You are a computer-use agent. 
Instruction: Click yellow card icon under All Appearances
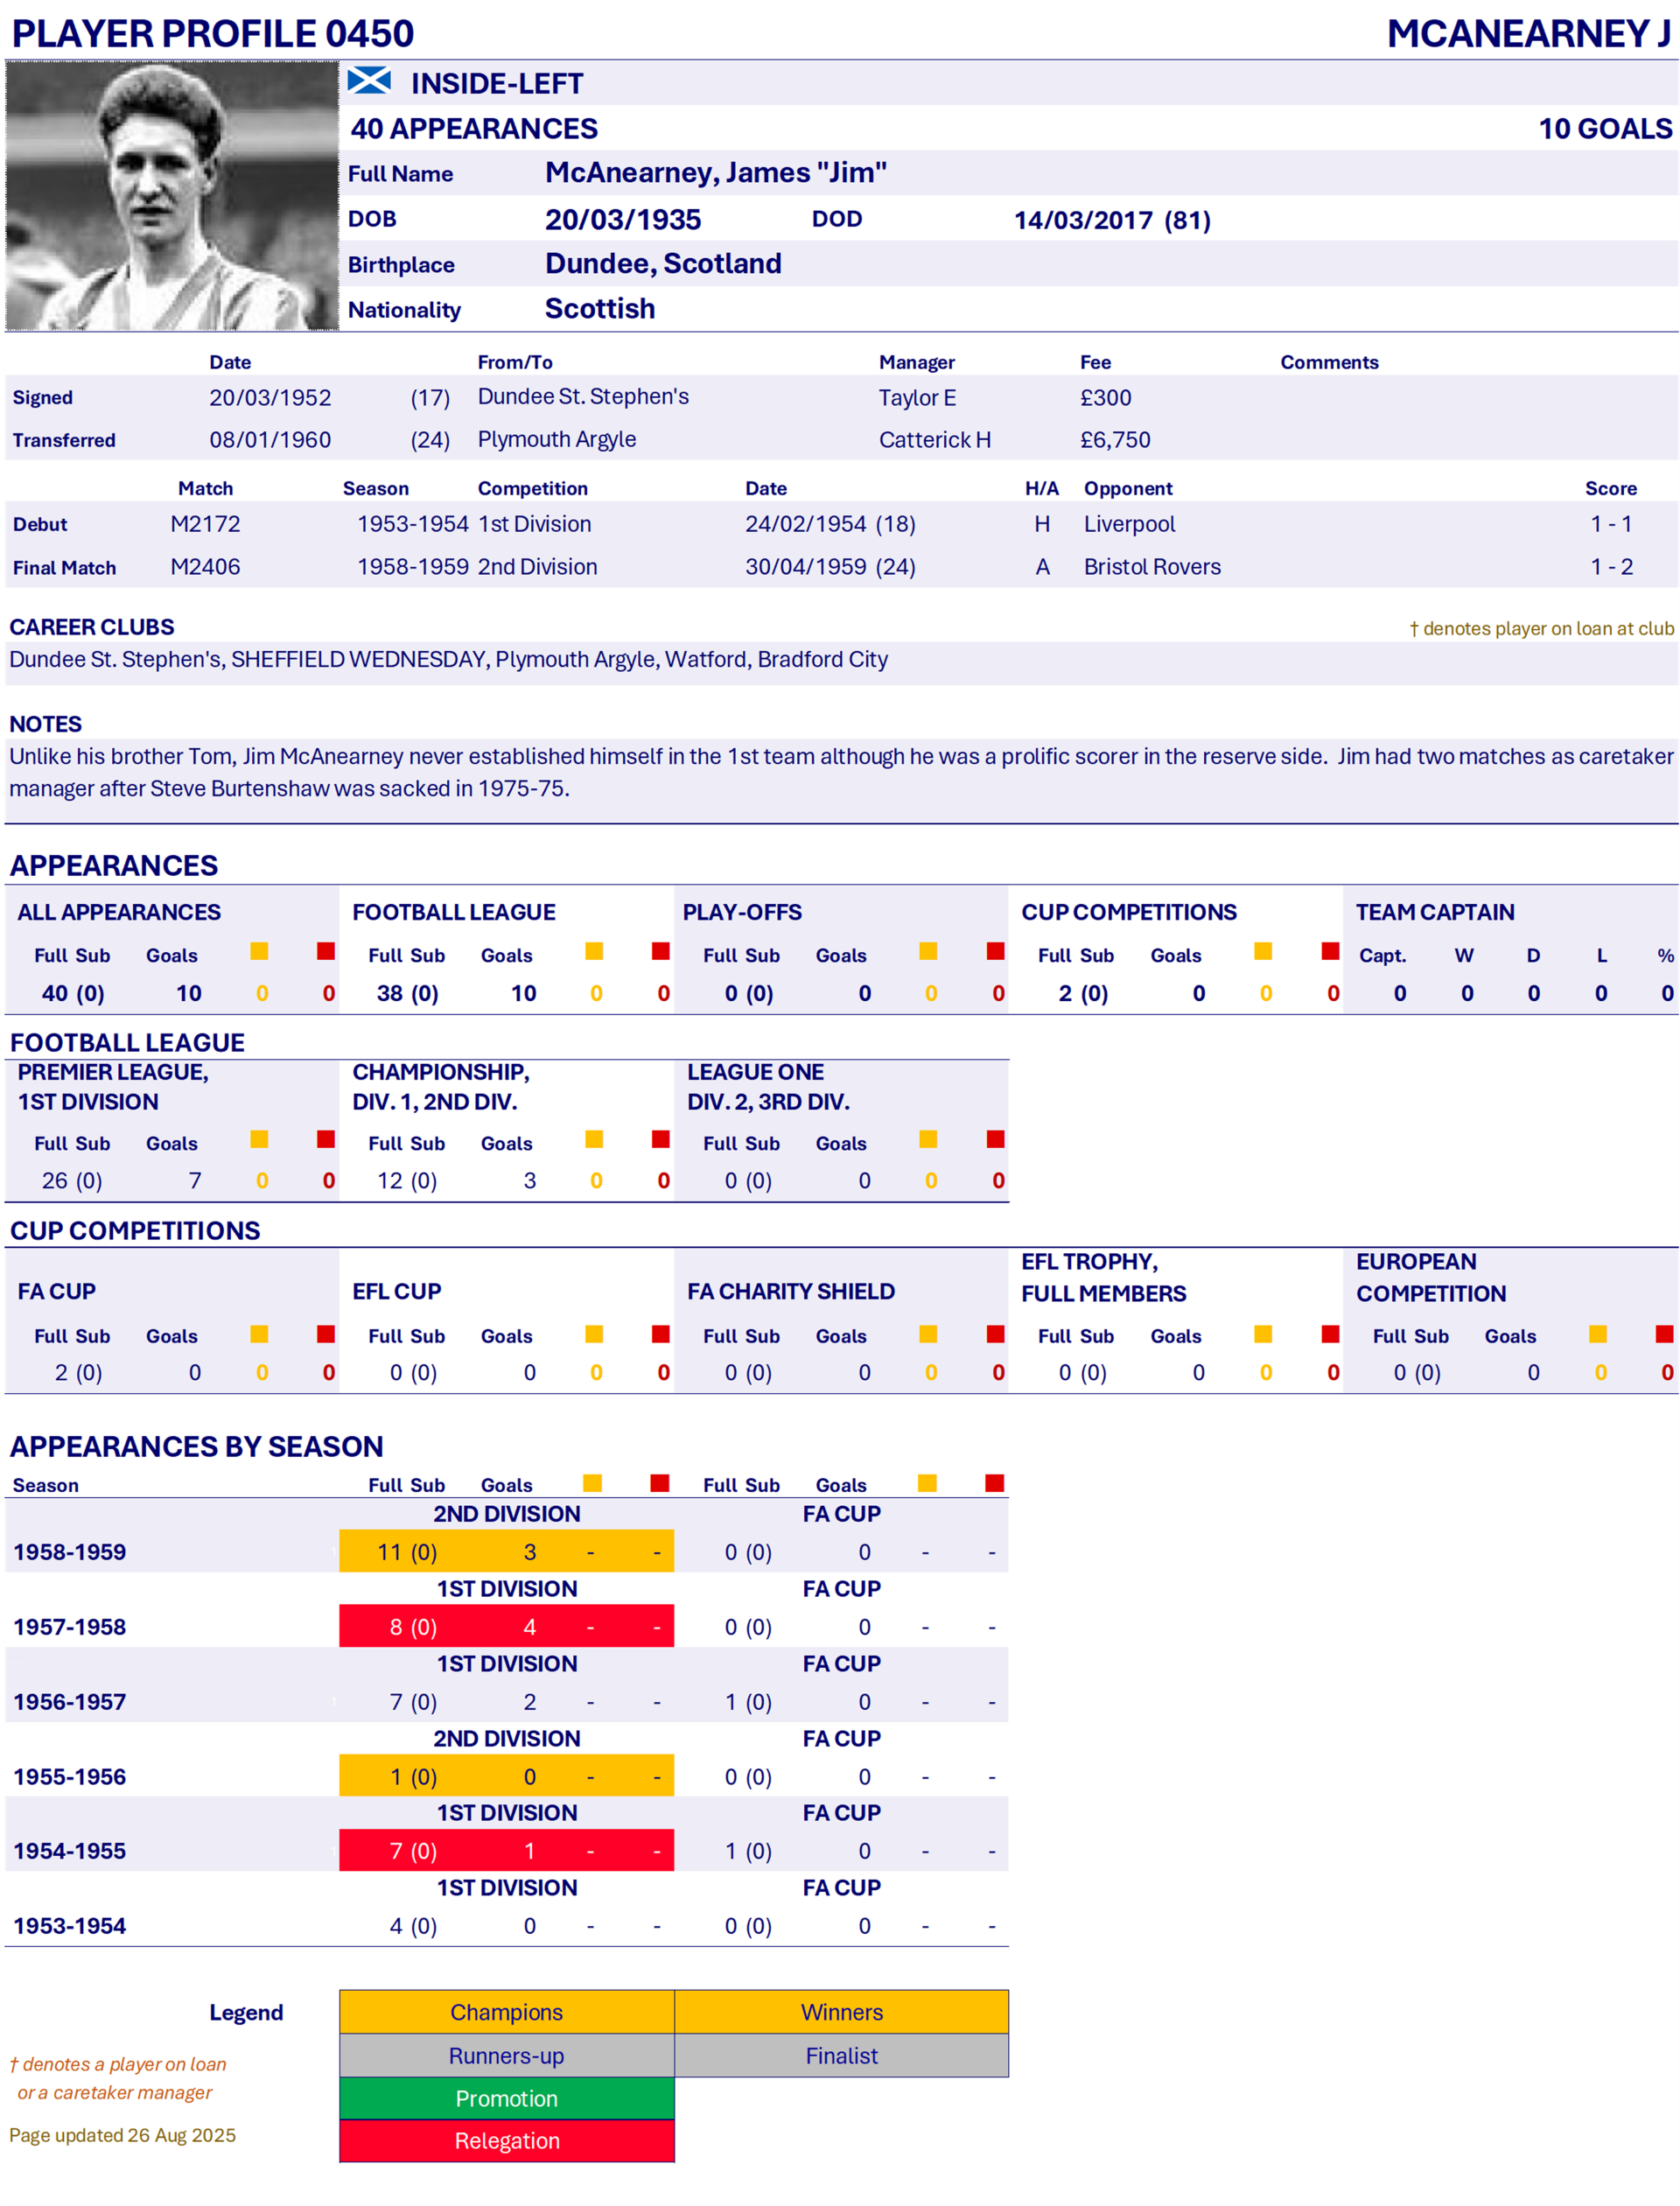point(259,951)
